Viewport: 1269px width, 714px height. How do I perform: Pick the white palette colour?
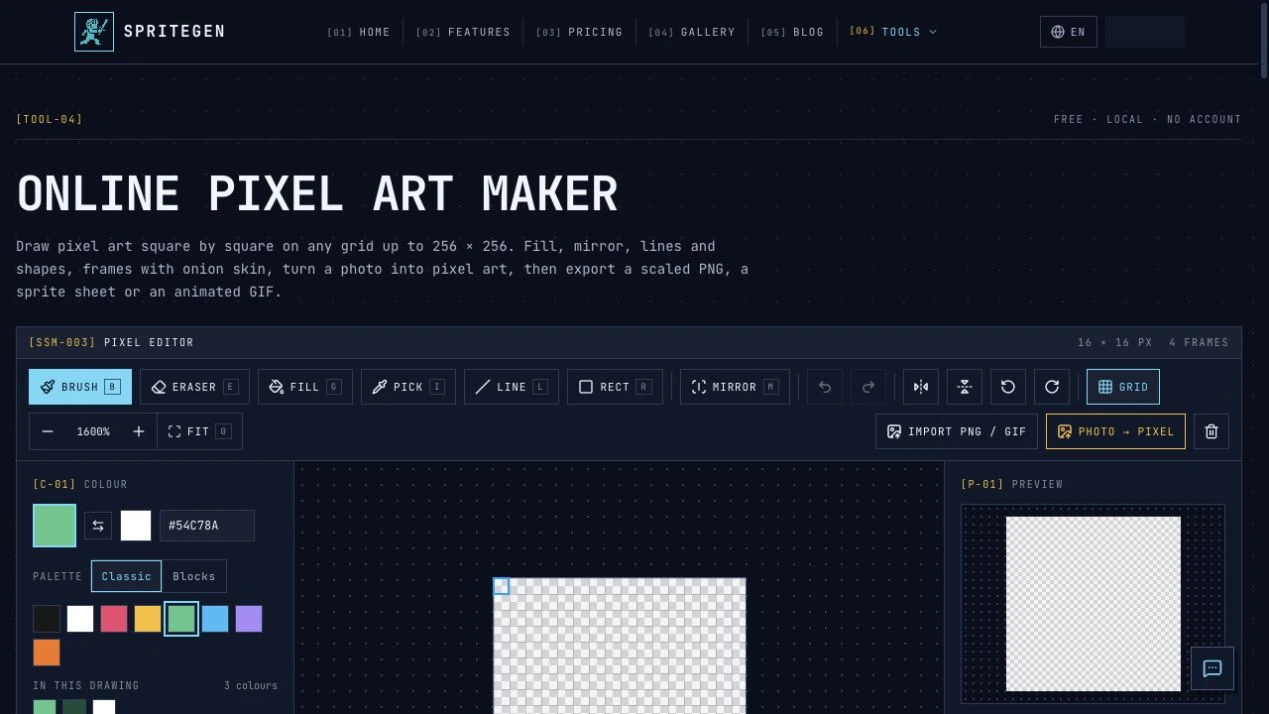pyautogui.click(x=80, y=619)
